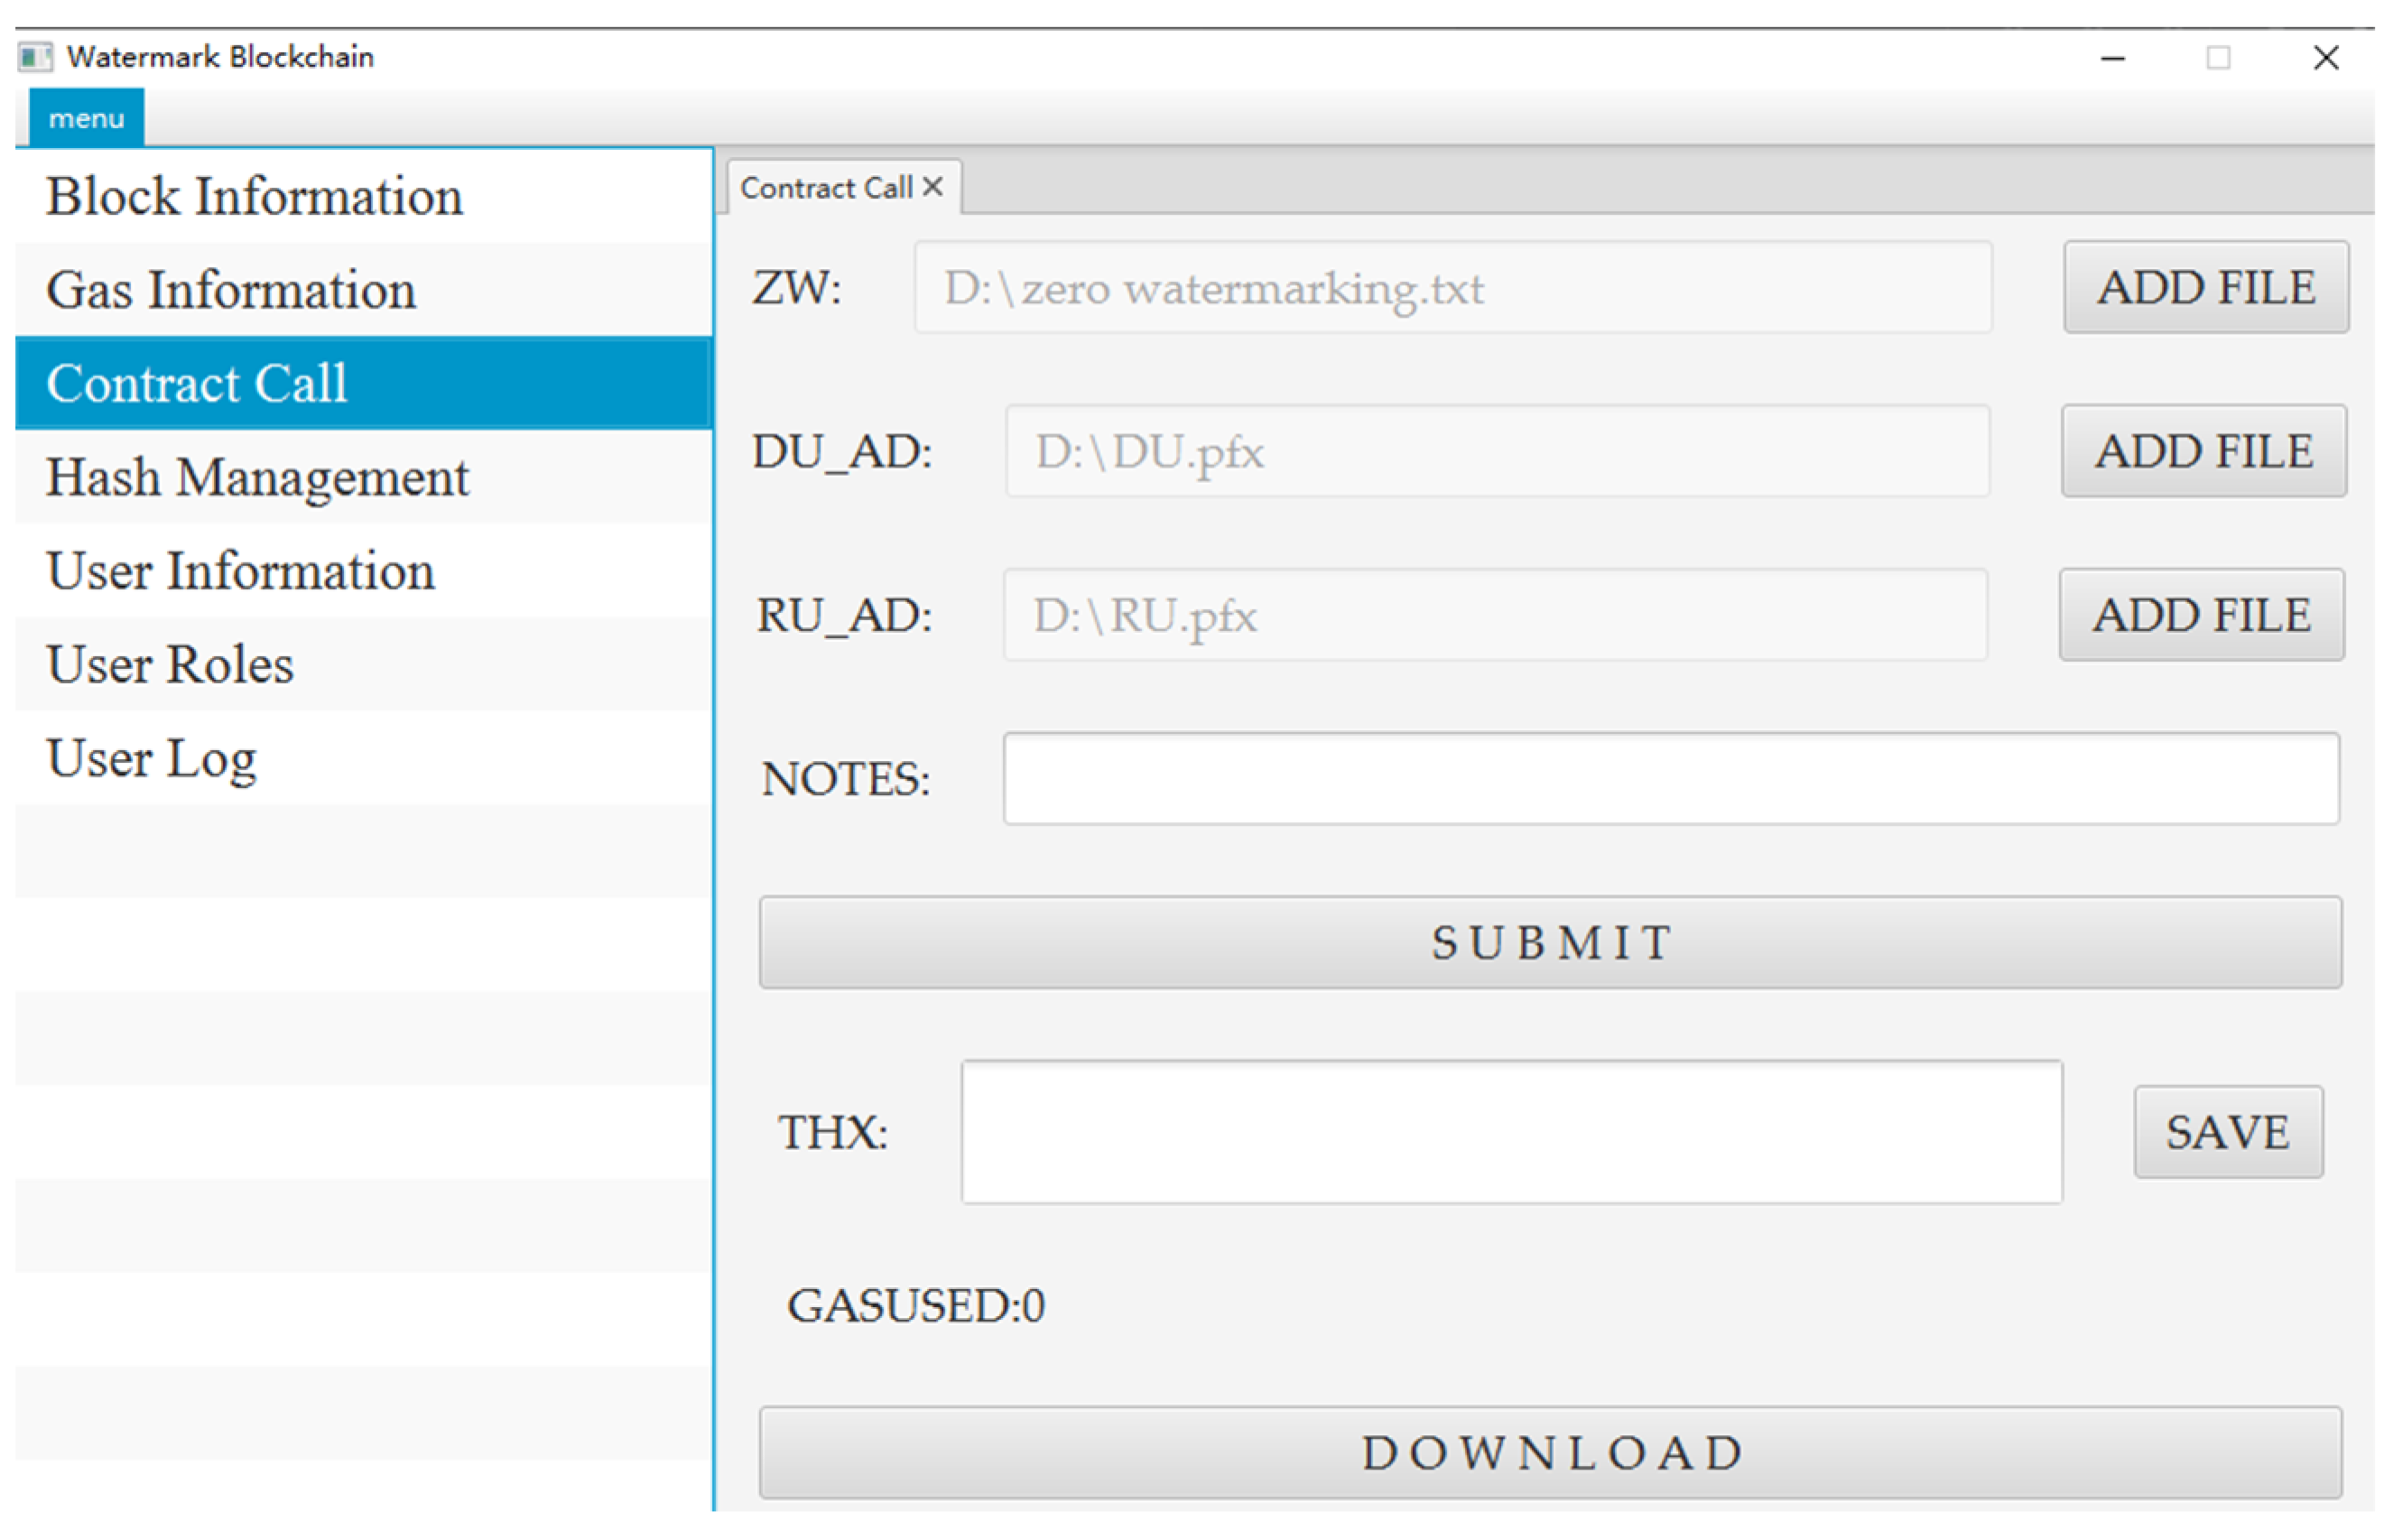Select Block Information in sidebar
The height and width of the screenshot is (1540, 2393).
pos(364,196)
